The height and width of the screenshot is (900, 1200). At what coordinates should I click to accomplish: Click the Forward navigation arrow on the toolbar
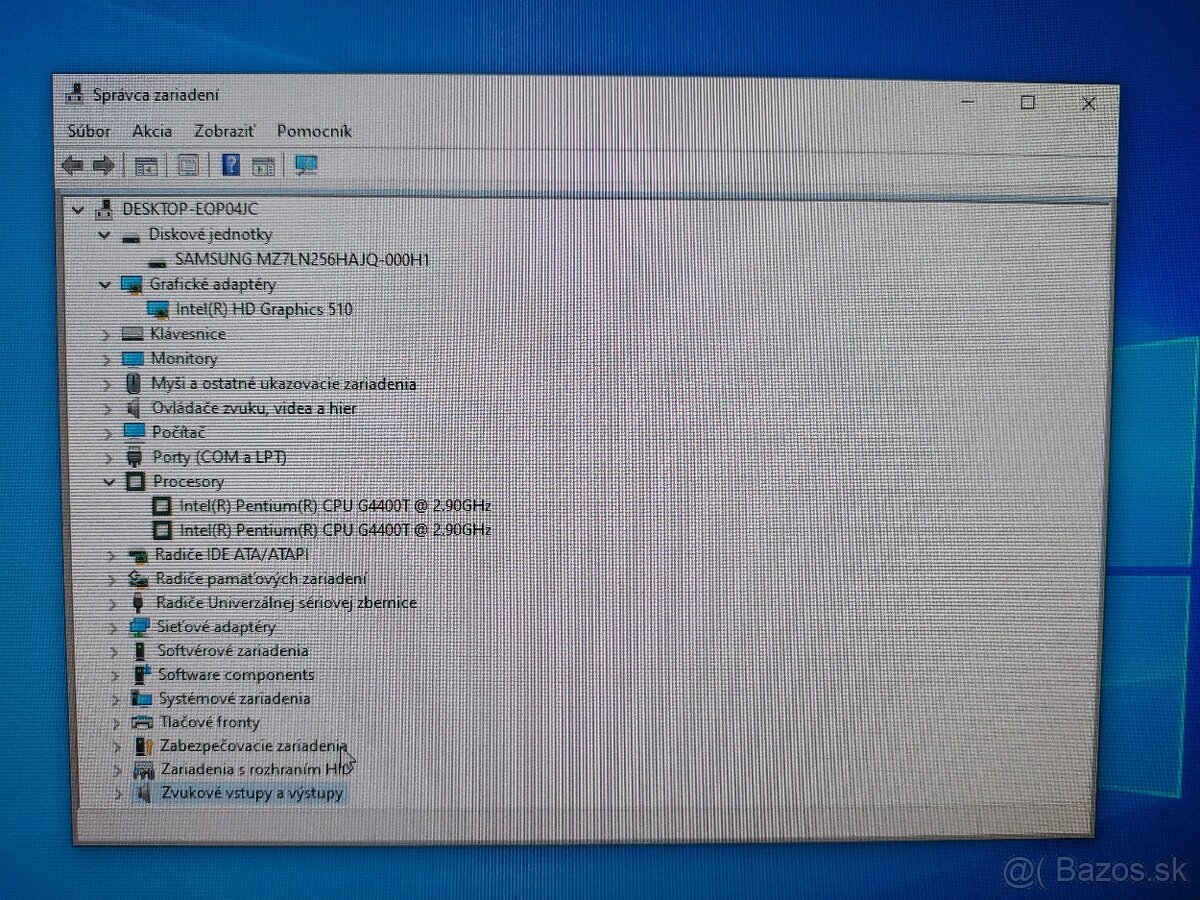[x=103, y=165]
